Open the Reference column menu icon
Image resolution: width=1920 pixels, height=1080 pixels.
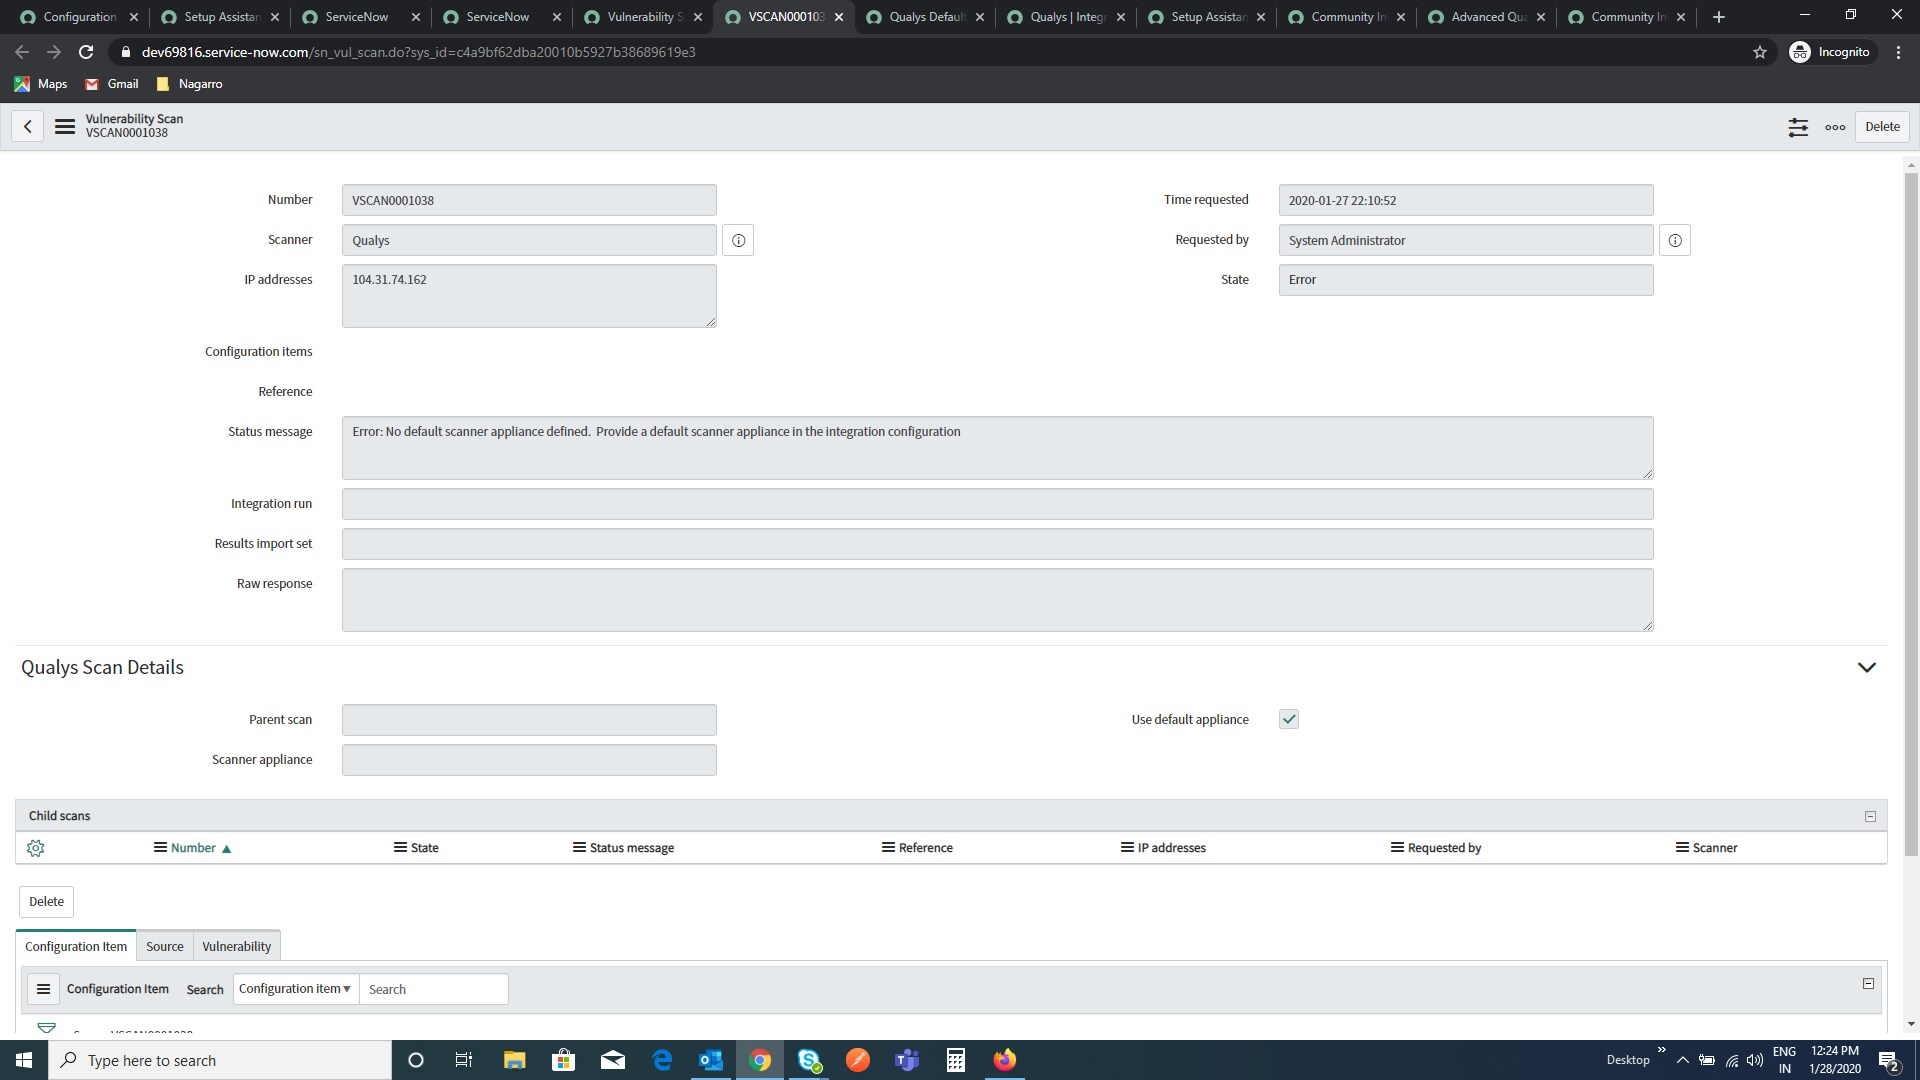[888, 847]
